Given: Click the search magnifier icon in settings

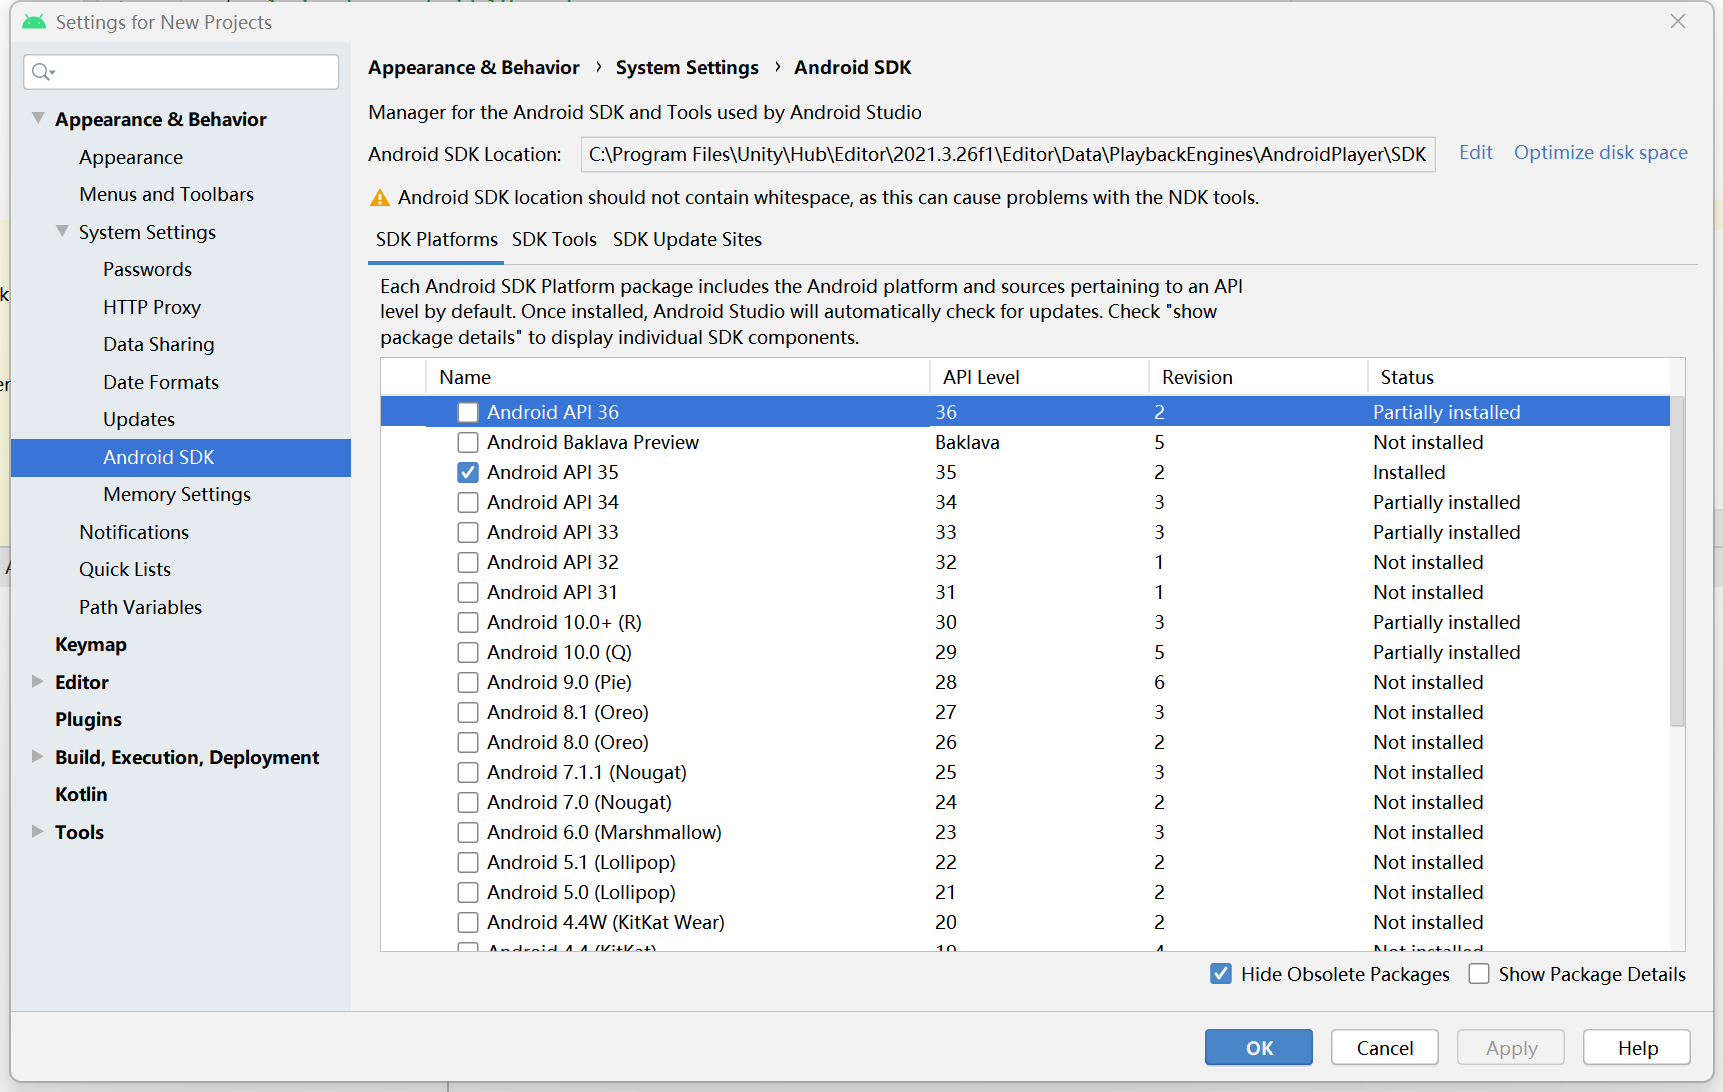Looking at the screenshot, I should tap(42, 72).
